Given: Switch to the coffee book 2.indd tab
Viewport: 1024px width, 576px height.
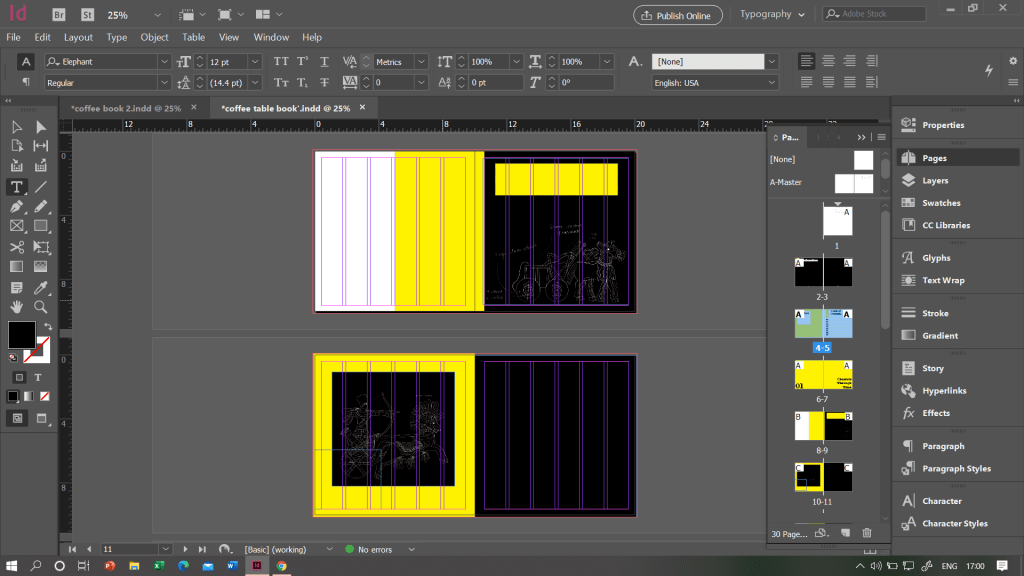Looking at the screenshot, I should coord(125,108).
